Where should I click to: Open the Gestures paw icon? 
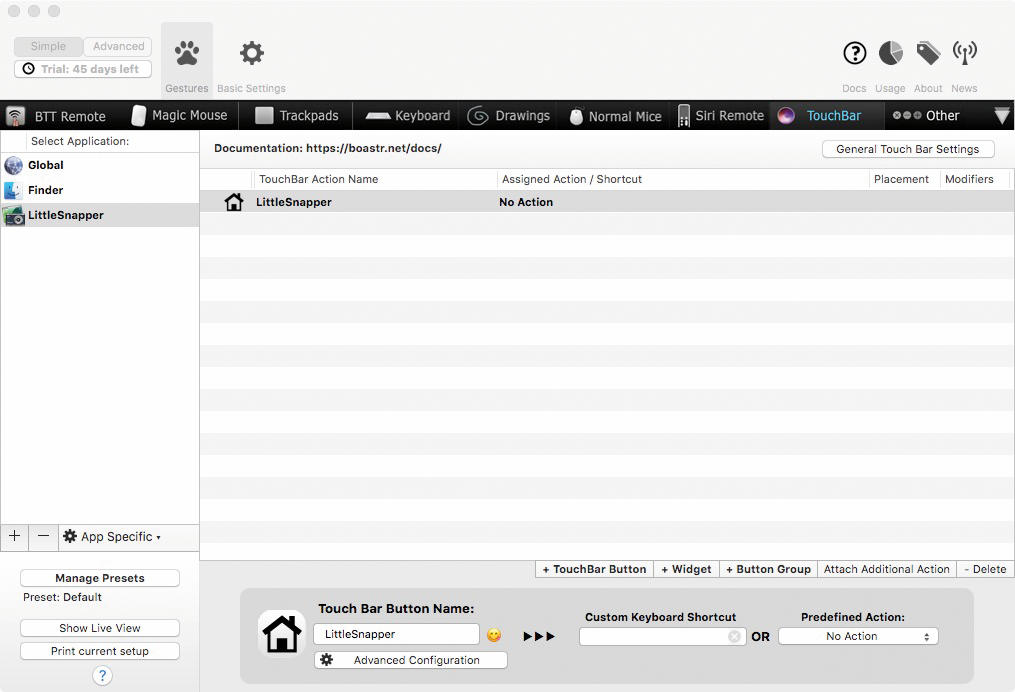[186, 53]
